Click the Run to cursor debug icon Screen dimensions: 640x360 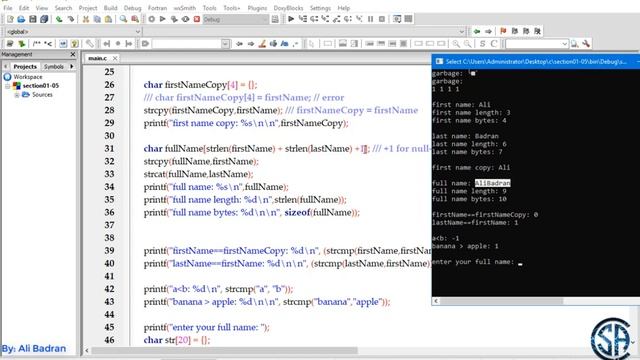click(x=303, y=19)
